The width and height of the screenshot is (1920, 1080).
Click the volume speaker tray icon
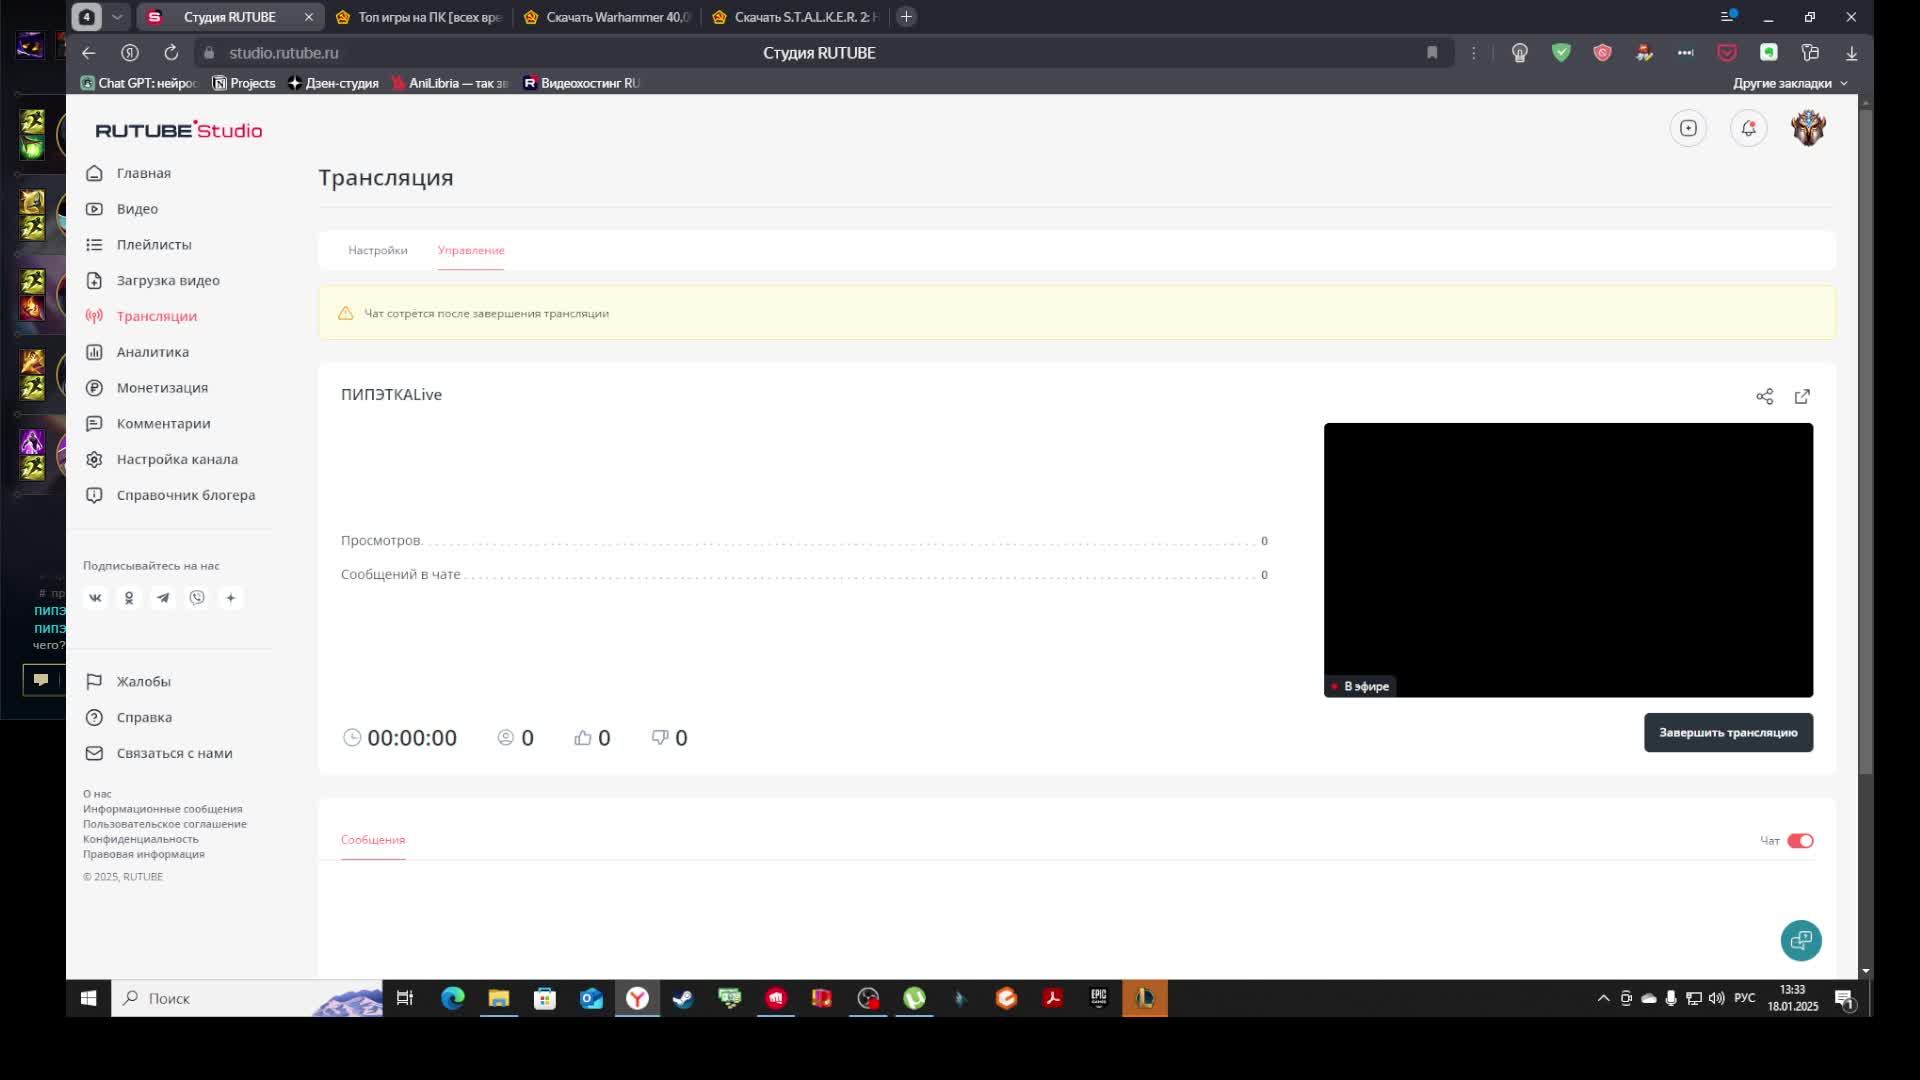click(x=1717, y=998)
